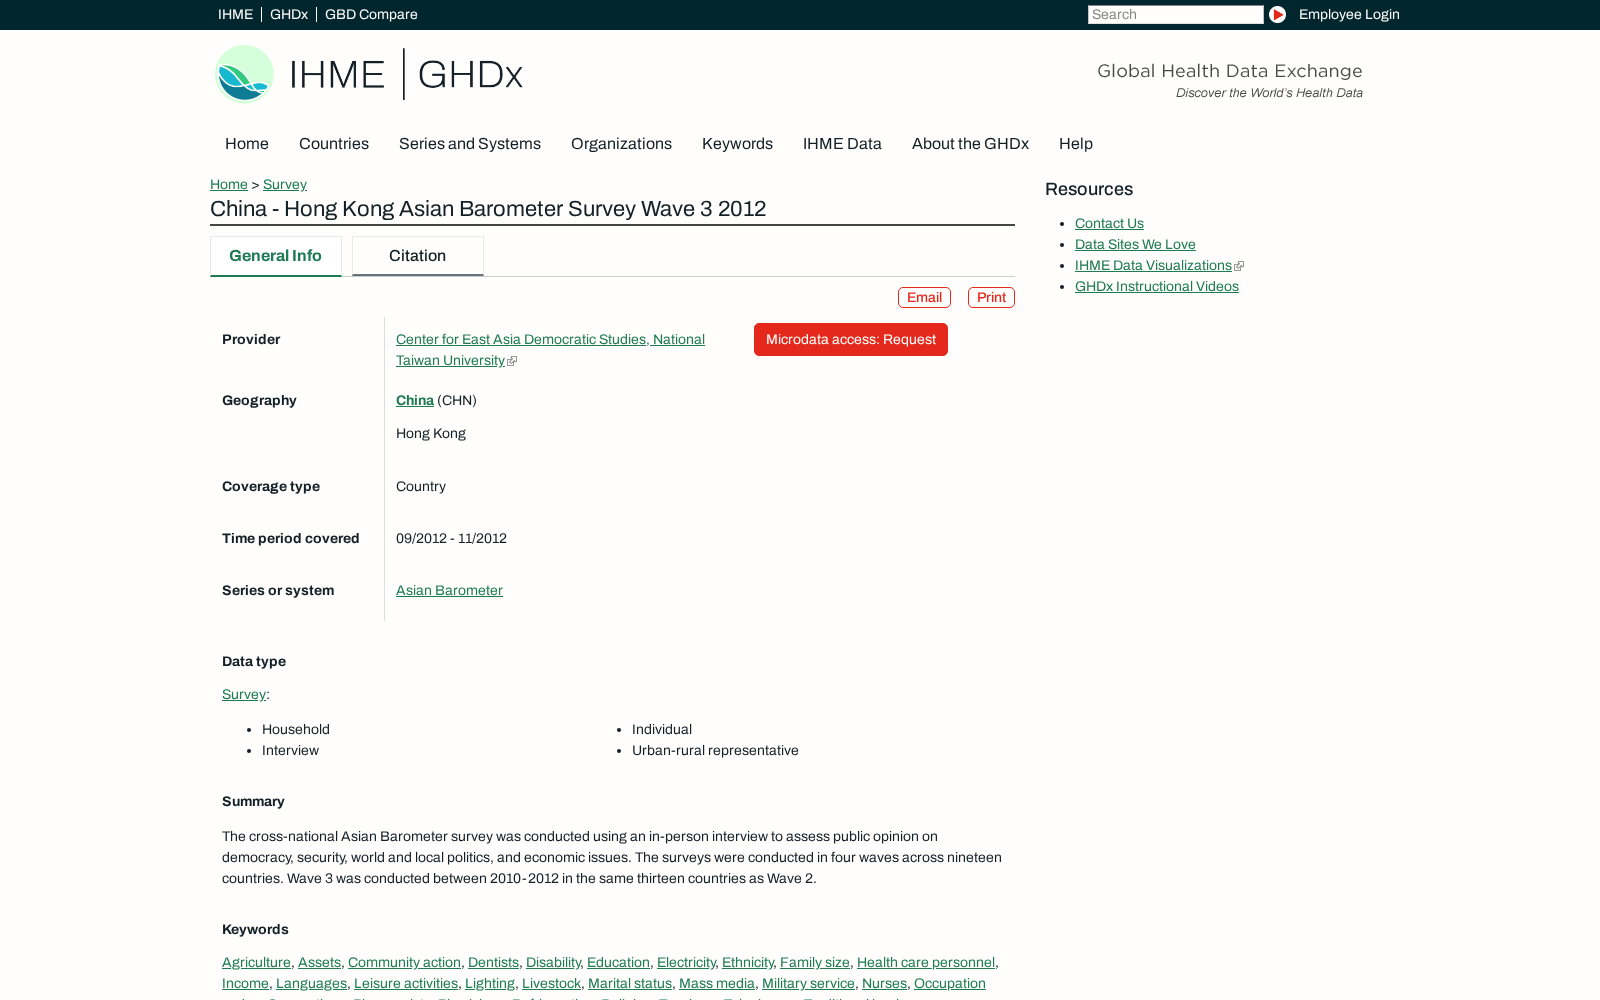This screenshot has width=1600, height=1000.
Task: Open GHDx link in top bar
Action: [x=289, y=14]
